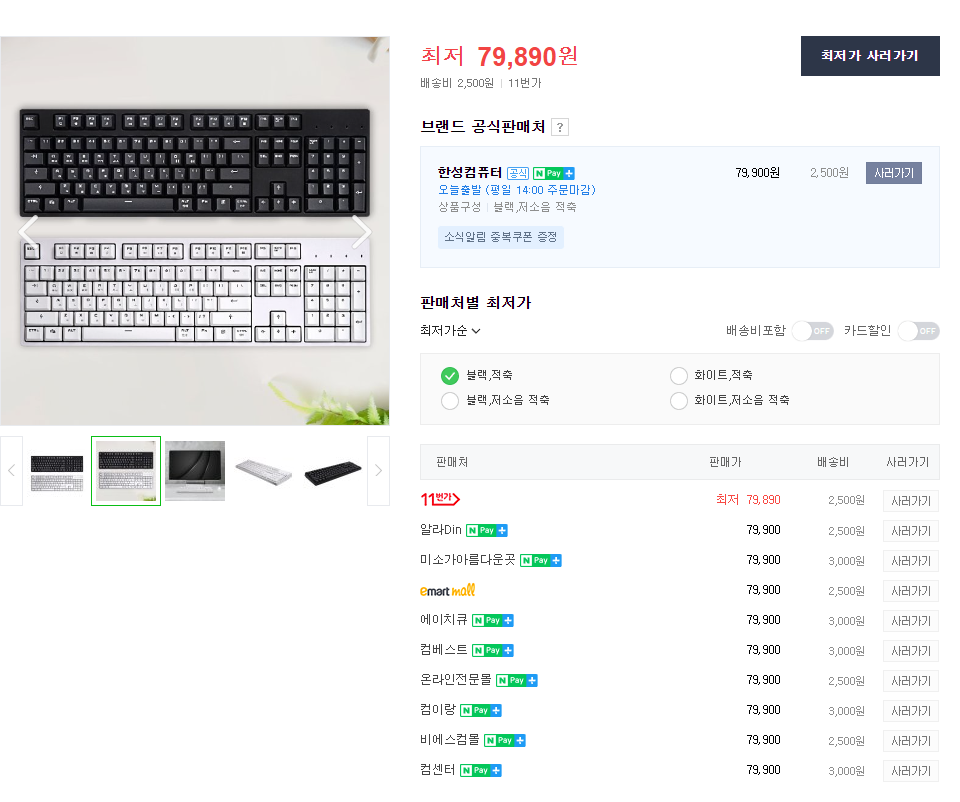Open the 최저가순 sort dropdown
Screen dimensions: 960x802
click(450, 331)
